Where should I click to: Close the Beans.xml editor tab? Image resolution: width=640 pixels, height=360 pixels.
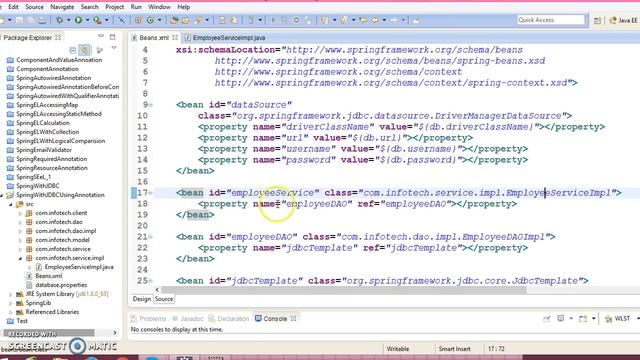[175, 38]
